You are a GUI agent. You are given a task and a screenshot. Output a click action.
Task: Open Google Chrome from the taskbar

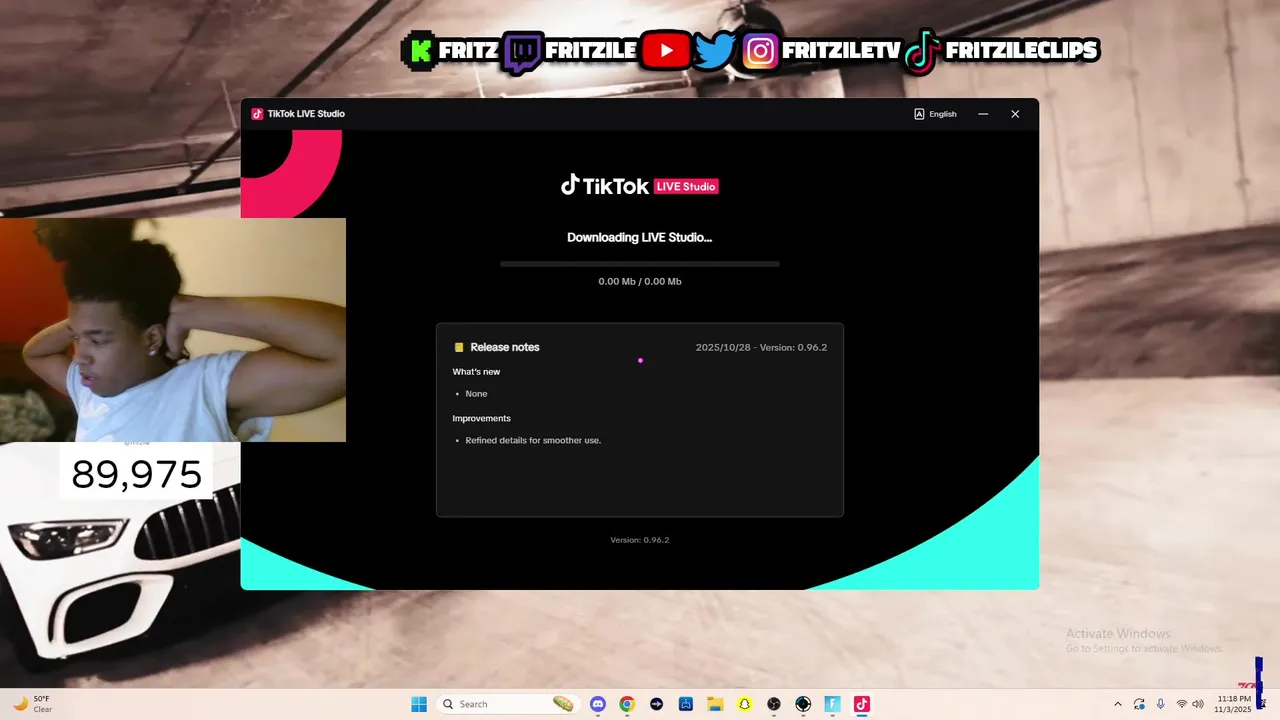tap(627, 704)
